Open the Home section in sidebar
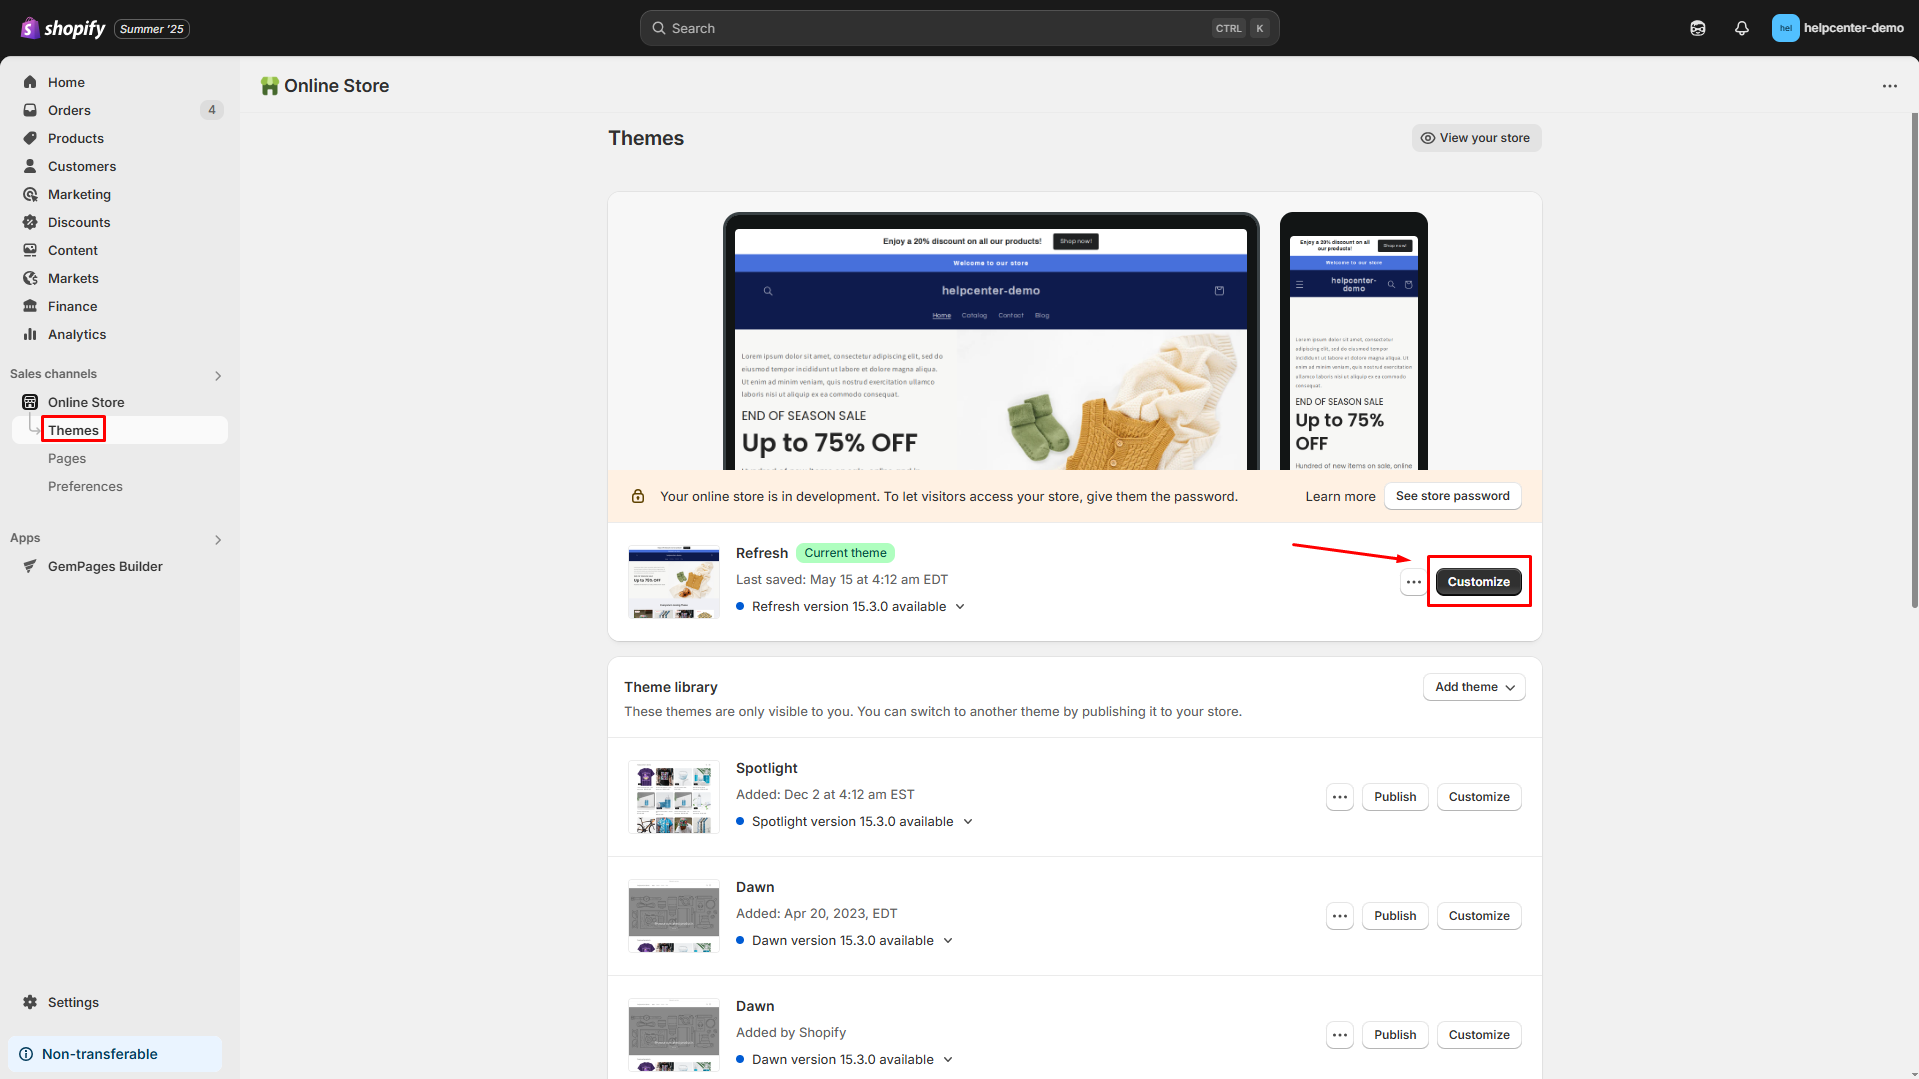The width and height of the screenshot is (1919, 1079). [65, 82]
